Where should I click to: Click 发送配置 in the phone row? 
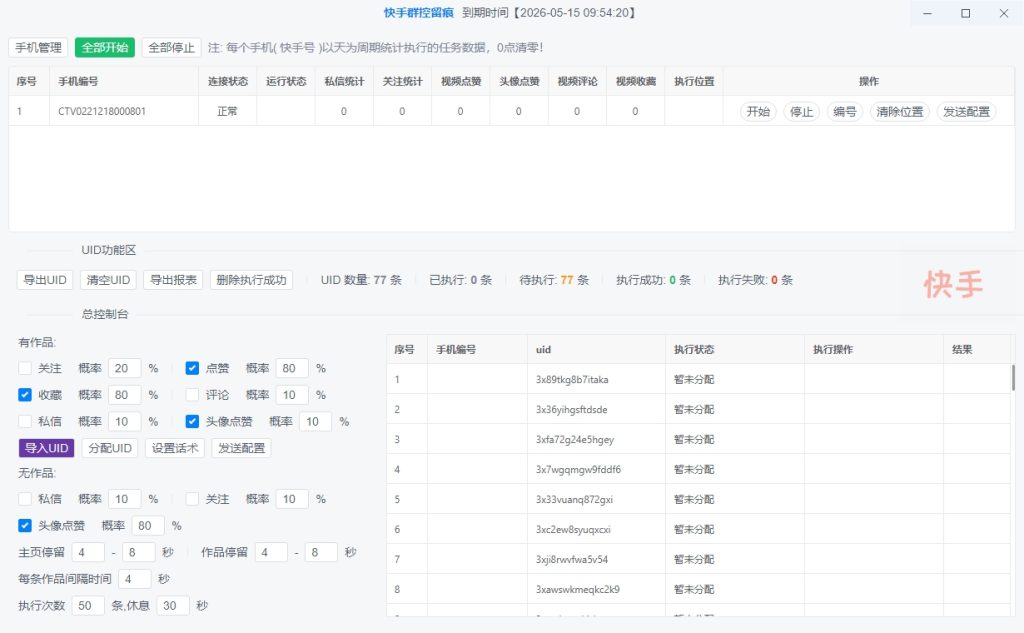coord(964,111)
